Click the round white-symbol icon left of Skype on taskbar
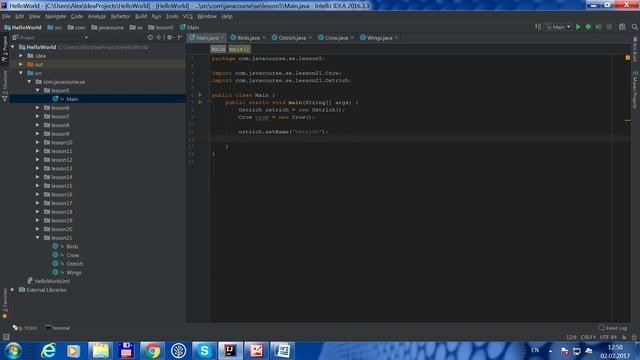 coord(178,351)
